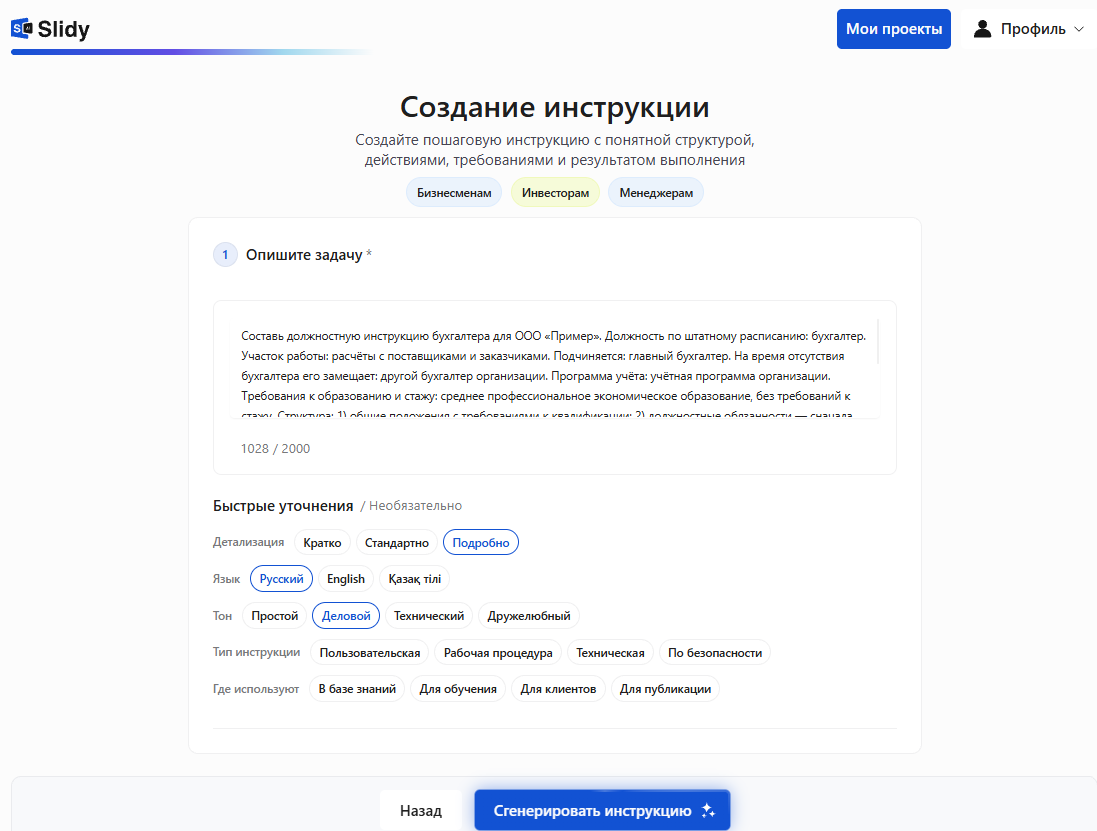Click the Язык row label
The width and height of the screenshot is (1097, 831).
(226, 579)
